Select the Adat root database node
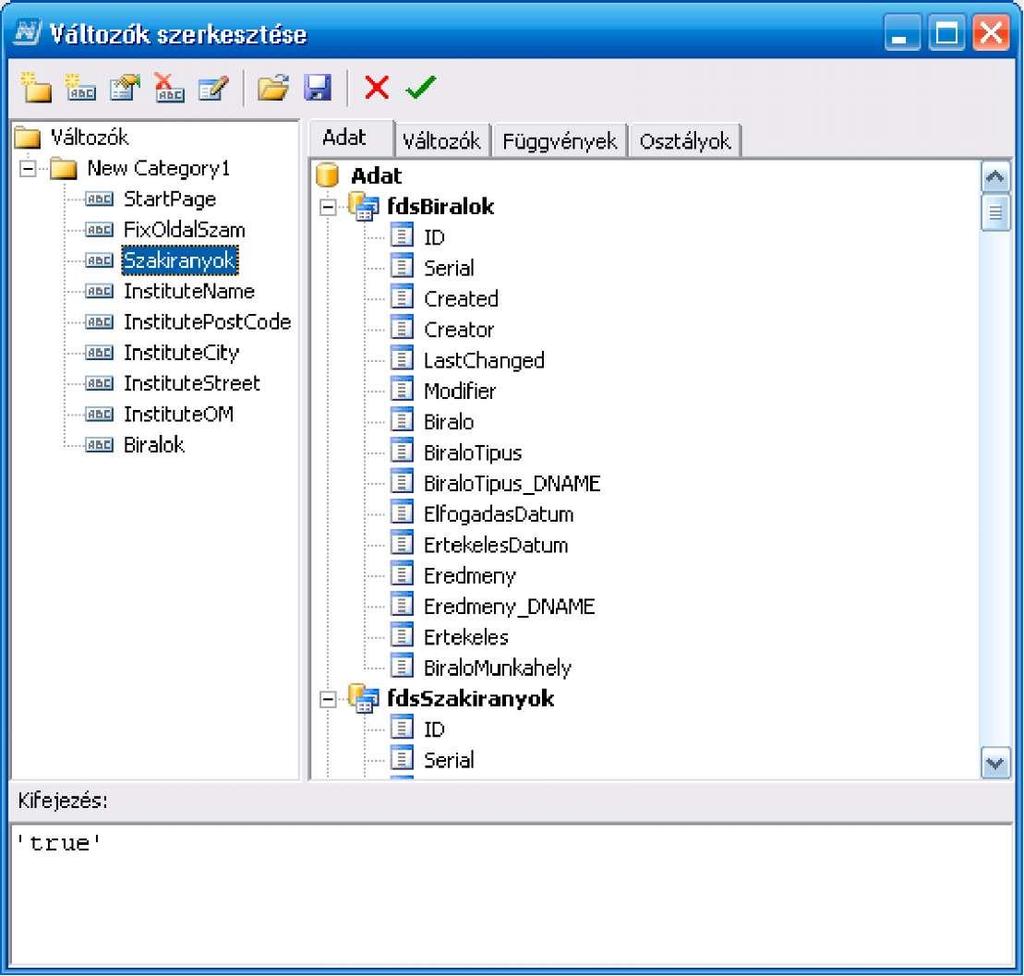Image resolution: width=1024 pixels, height=976 pixels. pos(376,176)
